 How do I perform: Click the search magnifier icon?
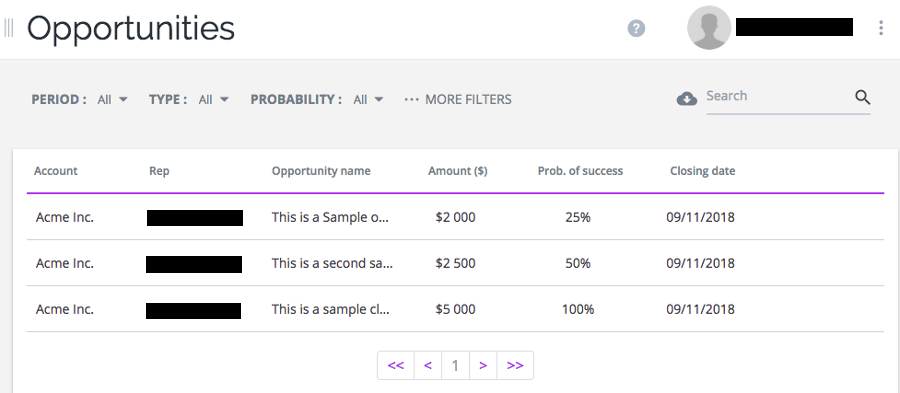coord(863,97)
